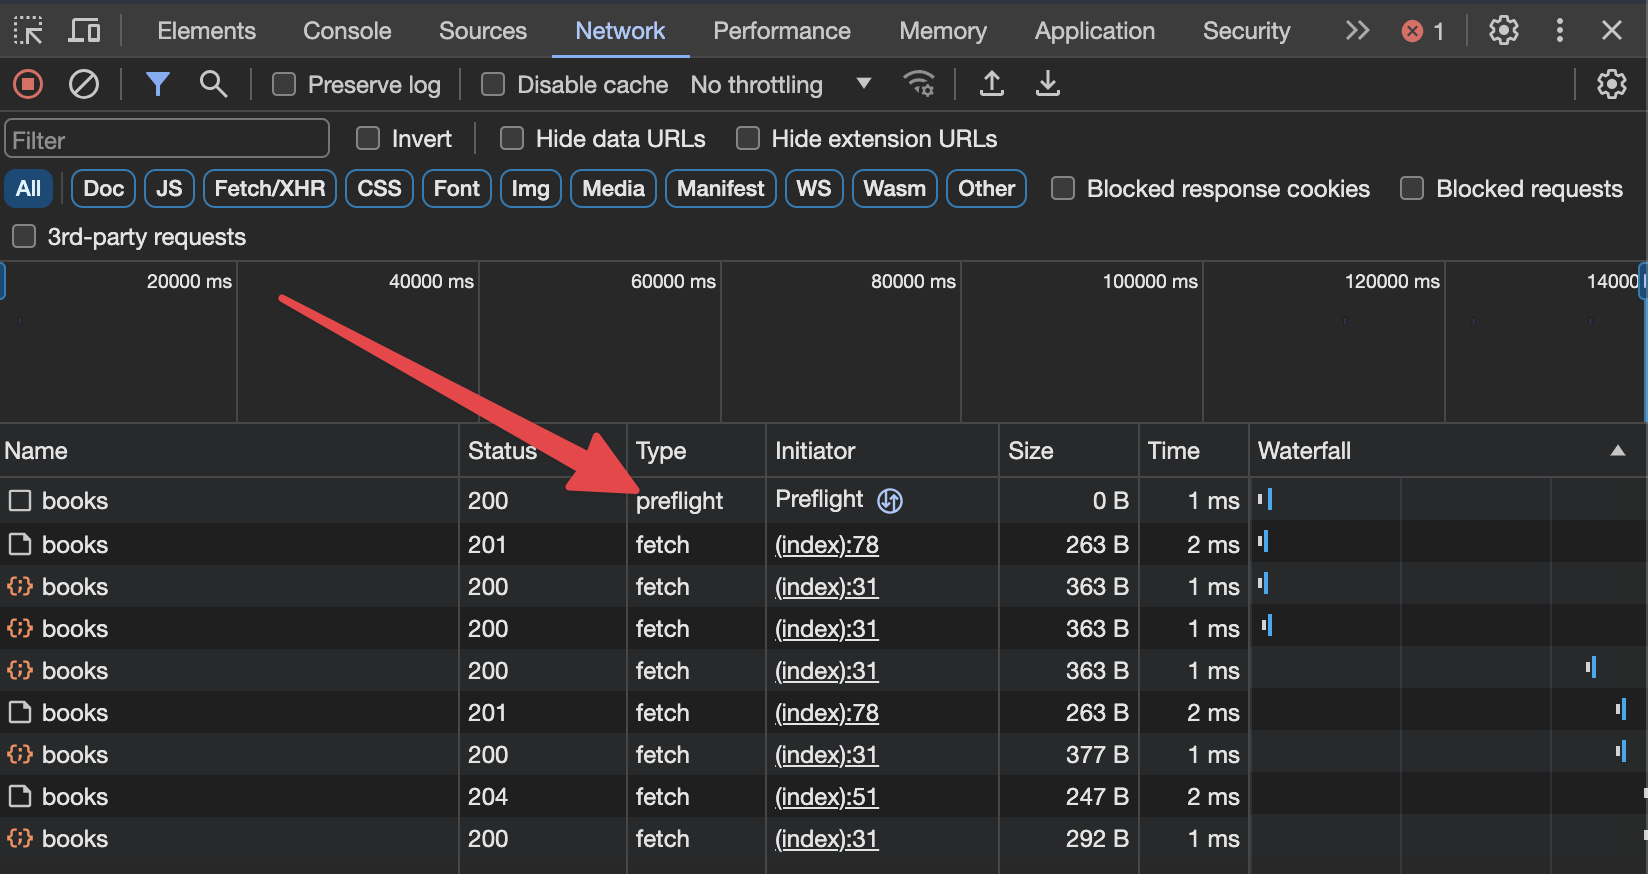Screen dimensions: 1648x874
Task: Enable the Preserve log checkbox
Action: click(284, 85)
